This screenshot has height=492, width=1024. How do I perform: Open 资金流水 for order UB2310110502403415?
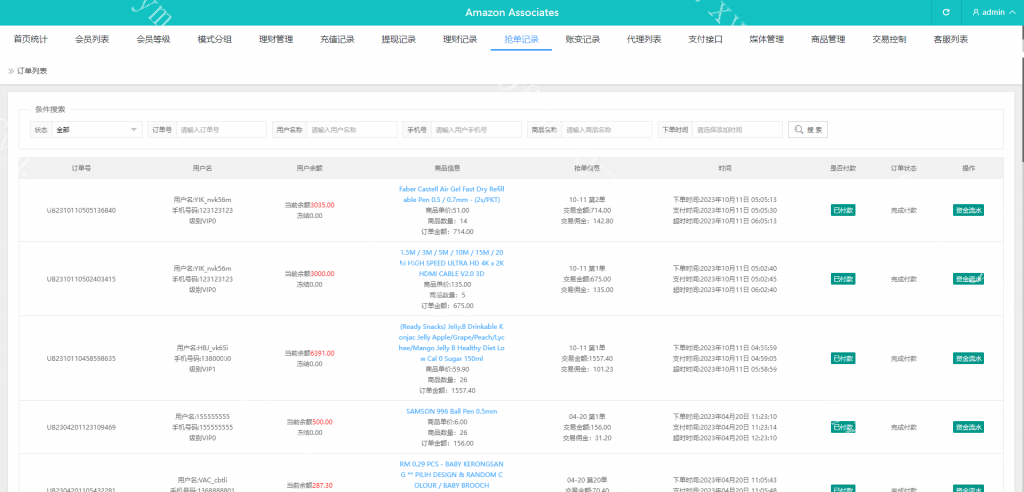coord(968,279)
